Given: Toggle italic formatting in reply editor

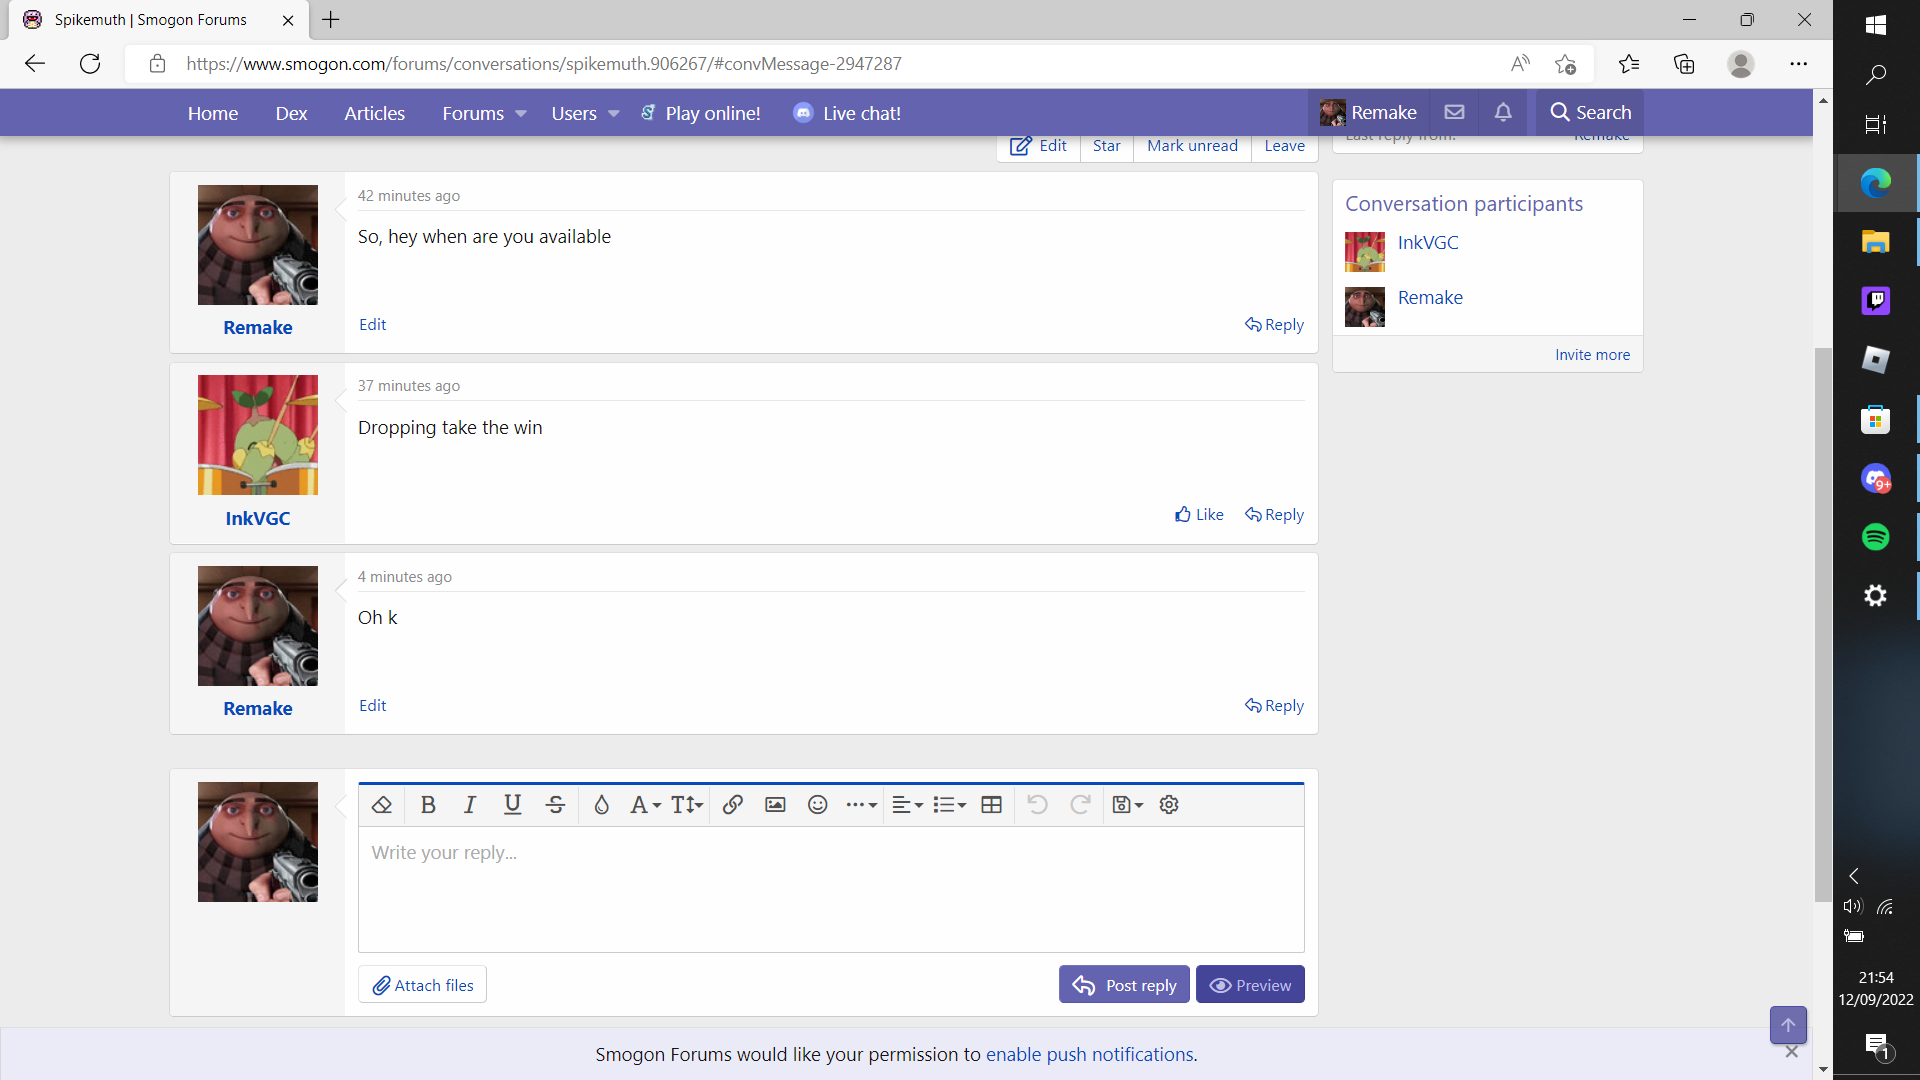Looking at the screenshot, I should coord(470,805).
